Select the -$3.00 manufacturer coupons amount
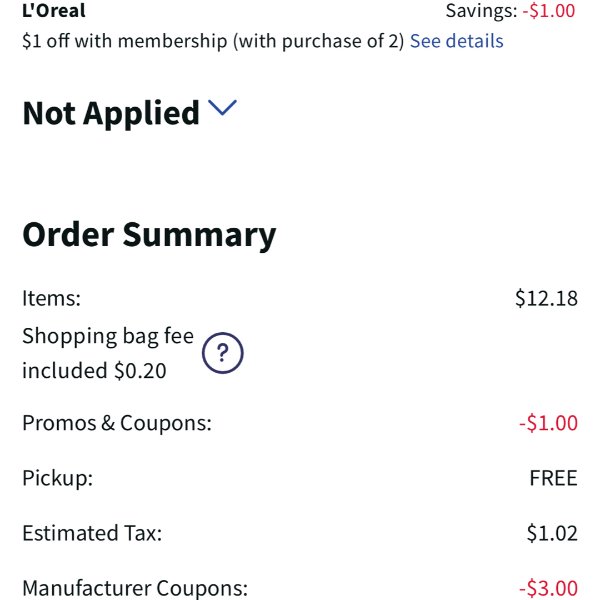The image size is (600, 600). pos(548,588)
